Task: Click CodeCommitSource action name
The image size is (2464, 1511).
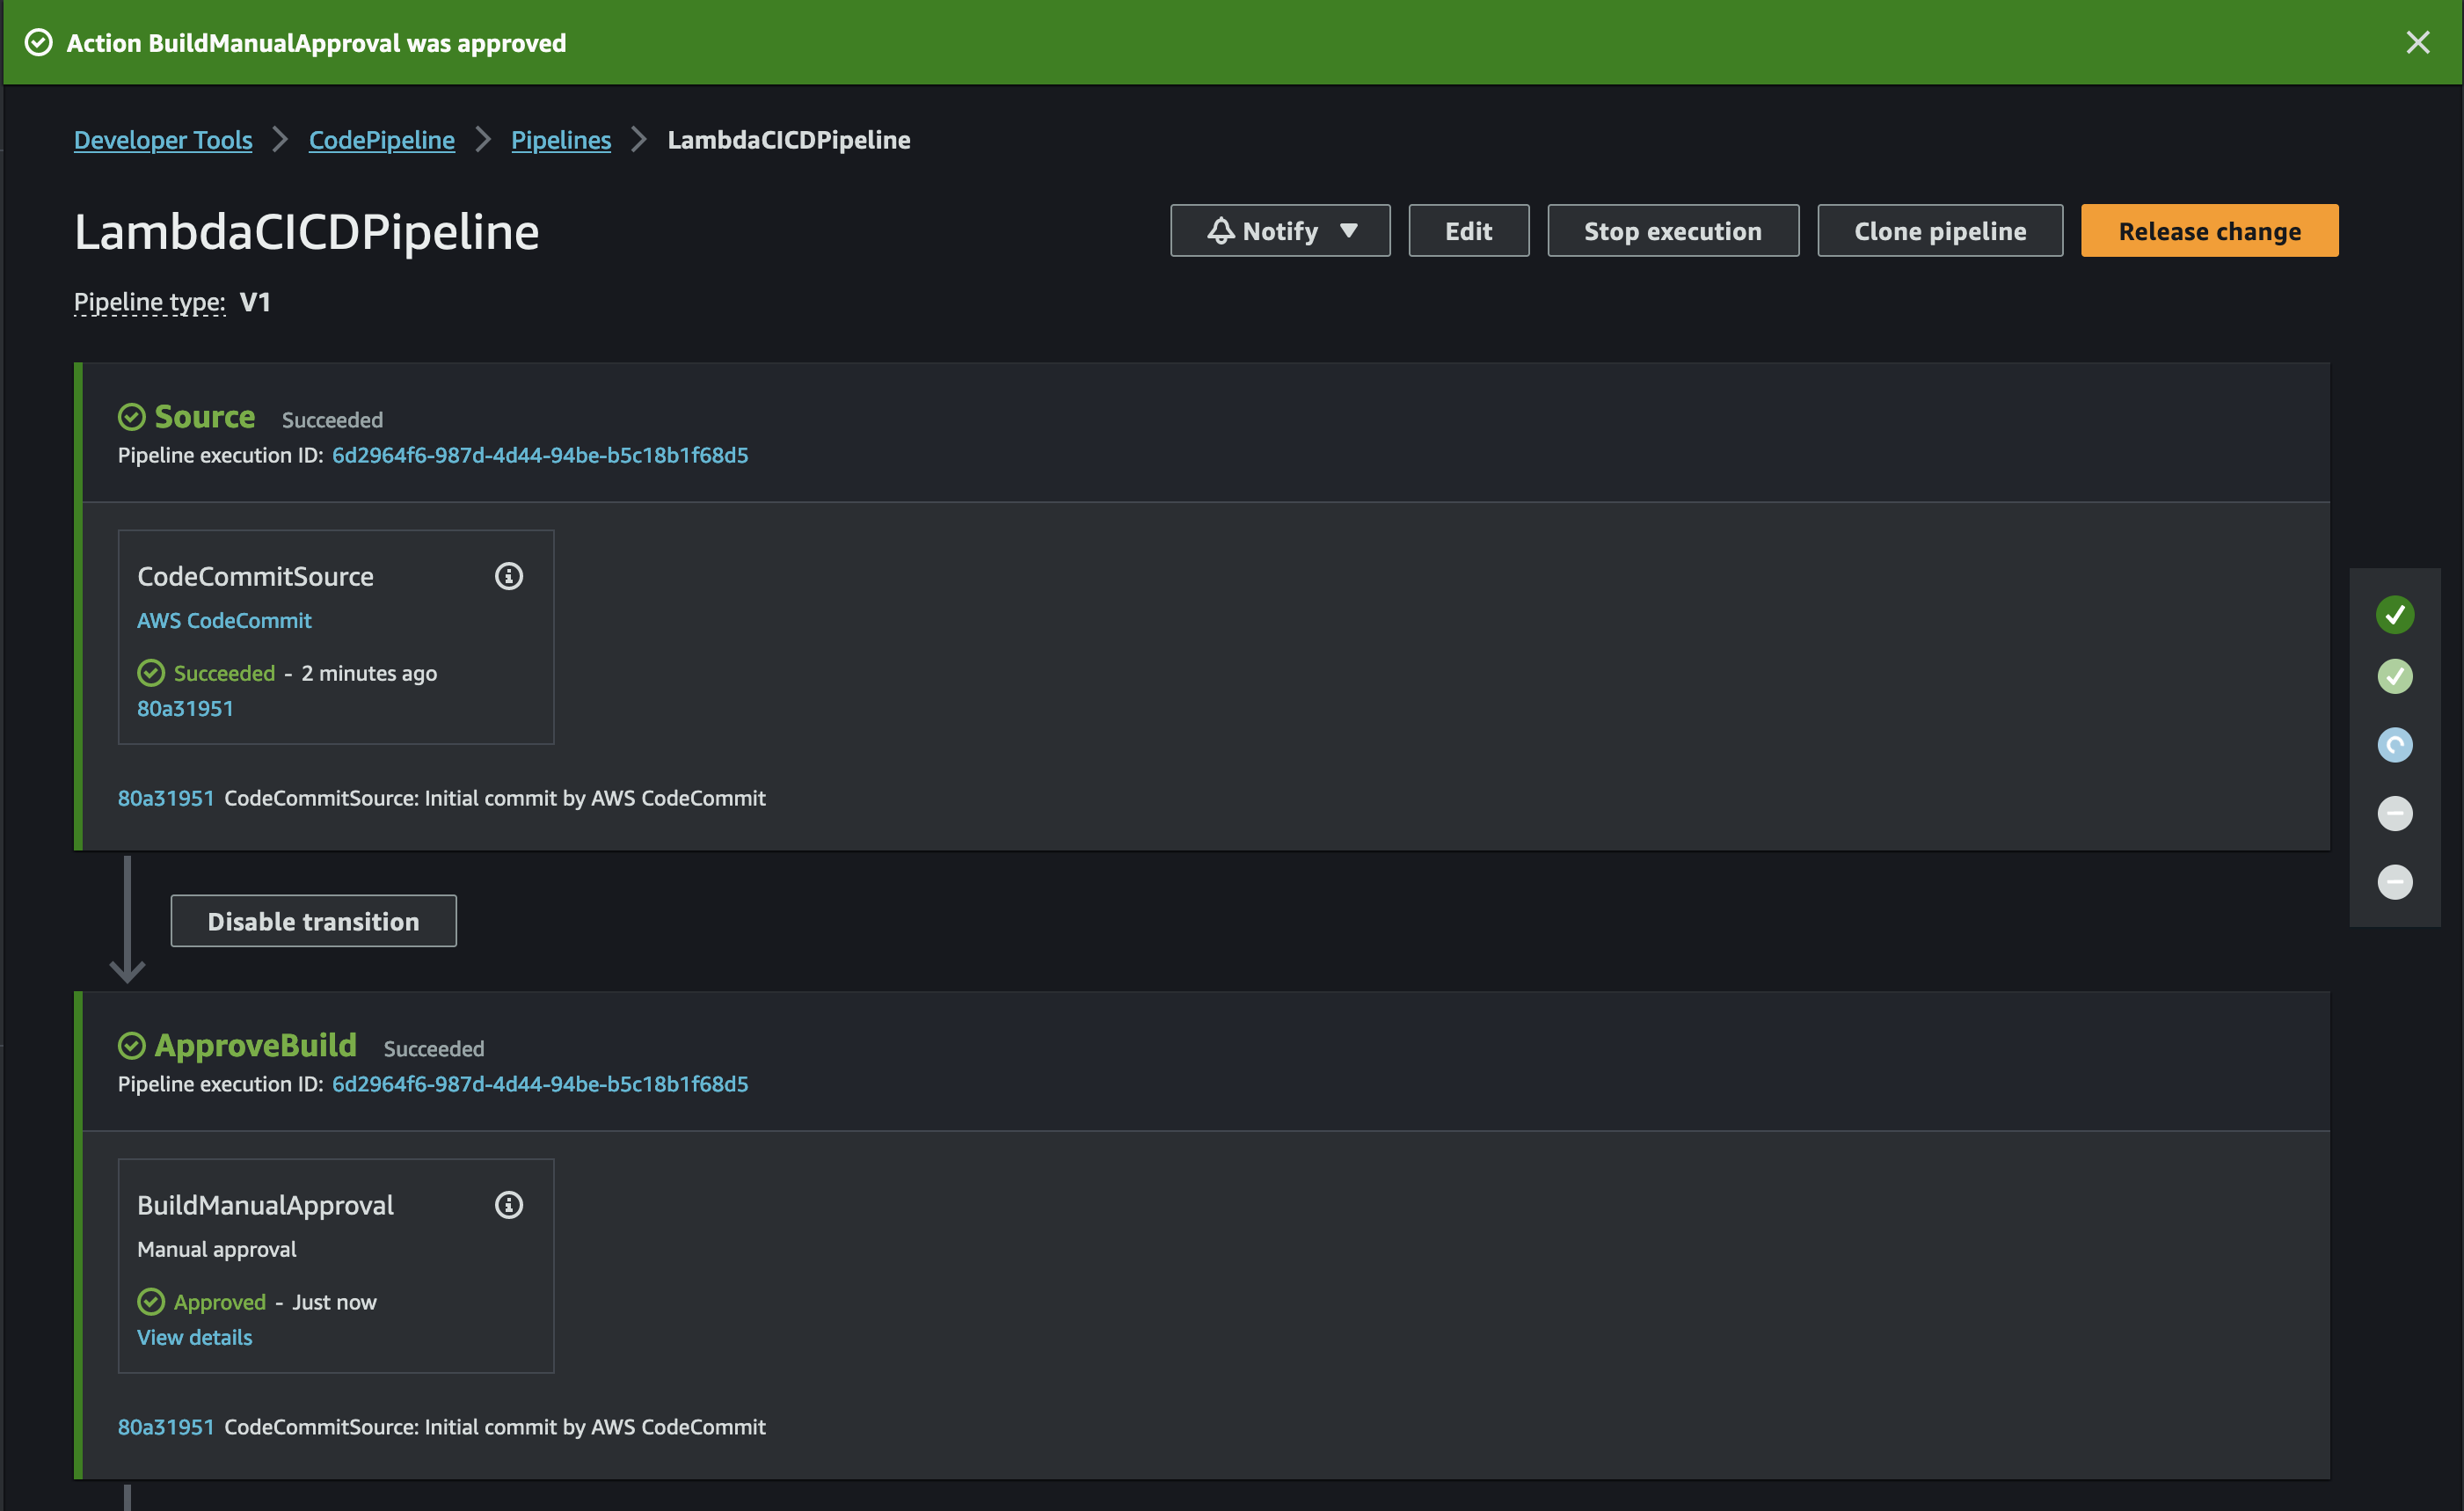Action: tap(255, 576)
